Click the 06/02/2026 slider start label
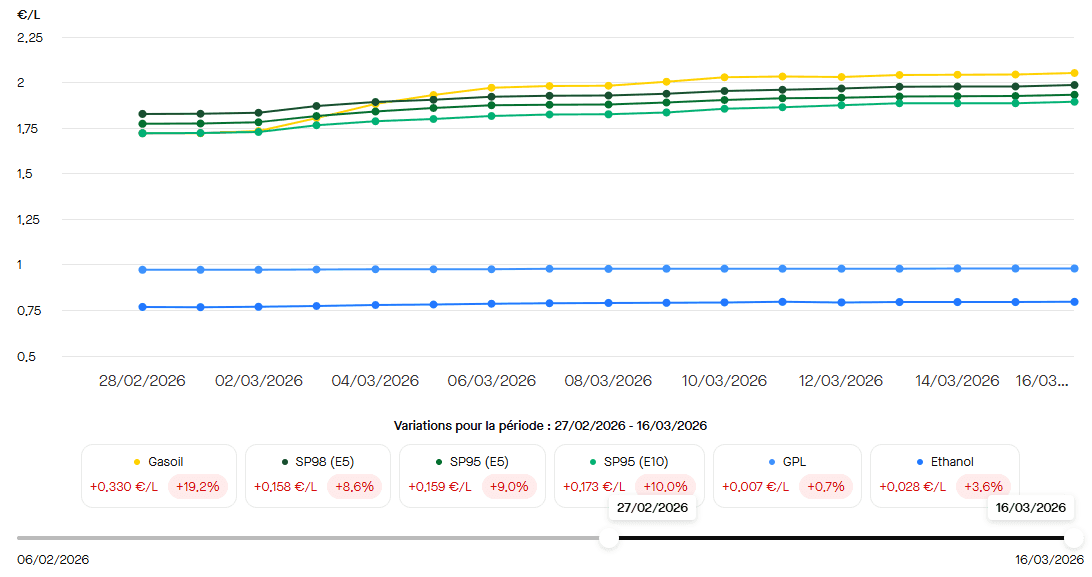Image resolution: width=1092 pixels, height=577 pixels. pos(53,560)
